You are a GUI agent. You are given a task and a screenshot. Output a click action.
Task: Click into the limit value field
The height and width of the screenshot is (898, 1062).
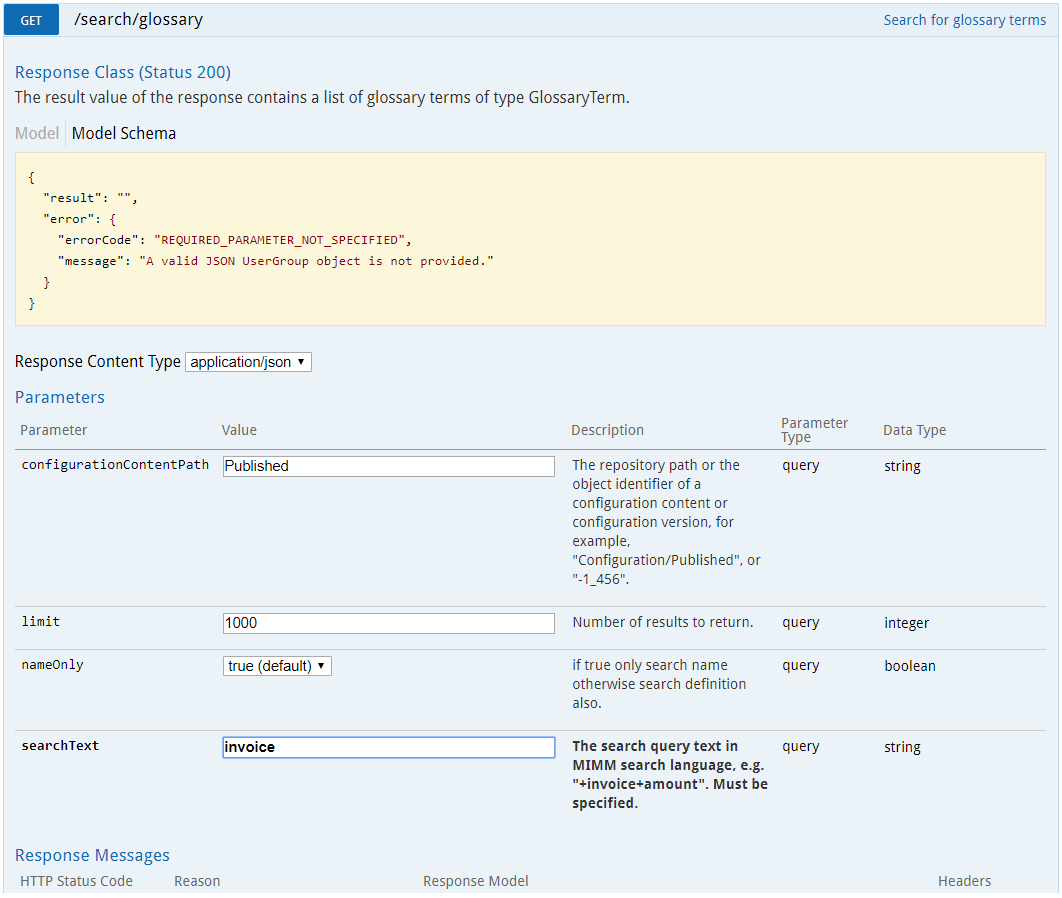pos(388,623)
